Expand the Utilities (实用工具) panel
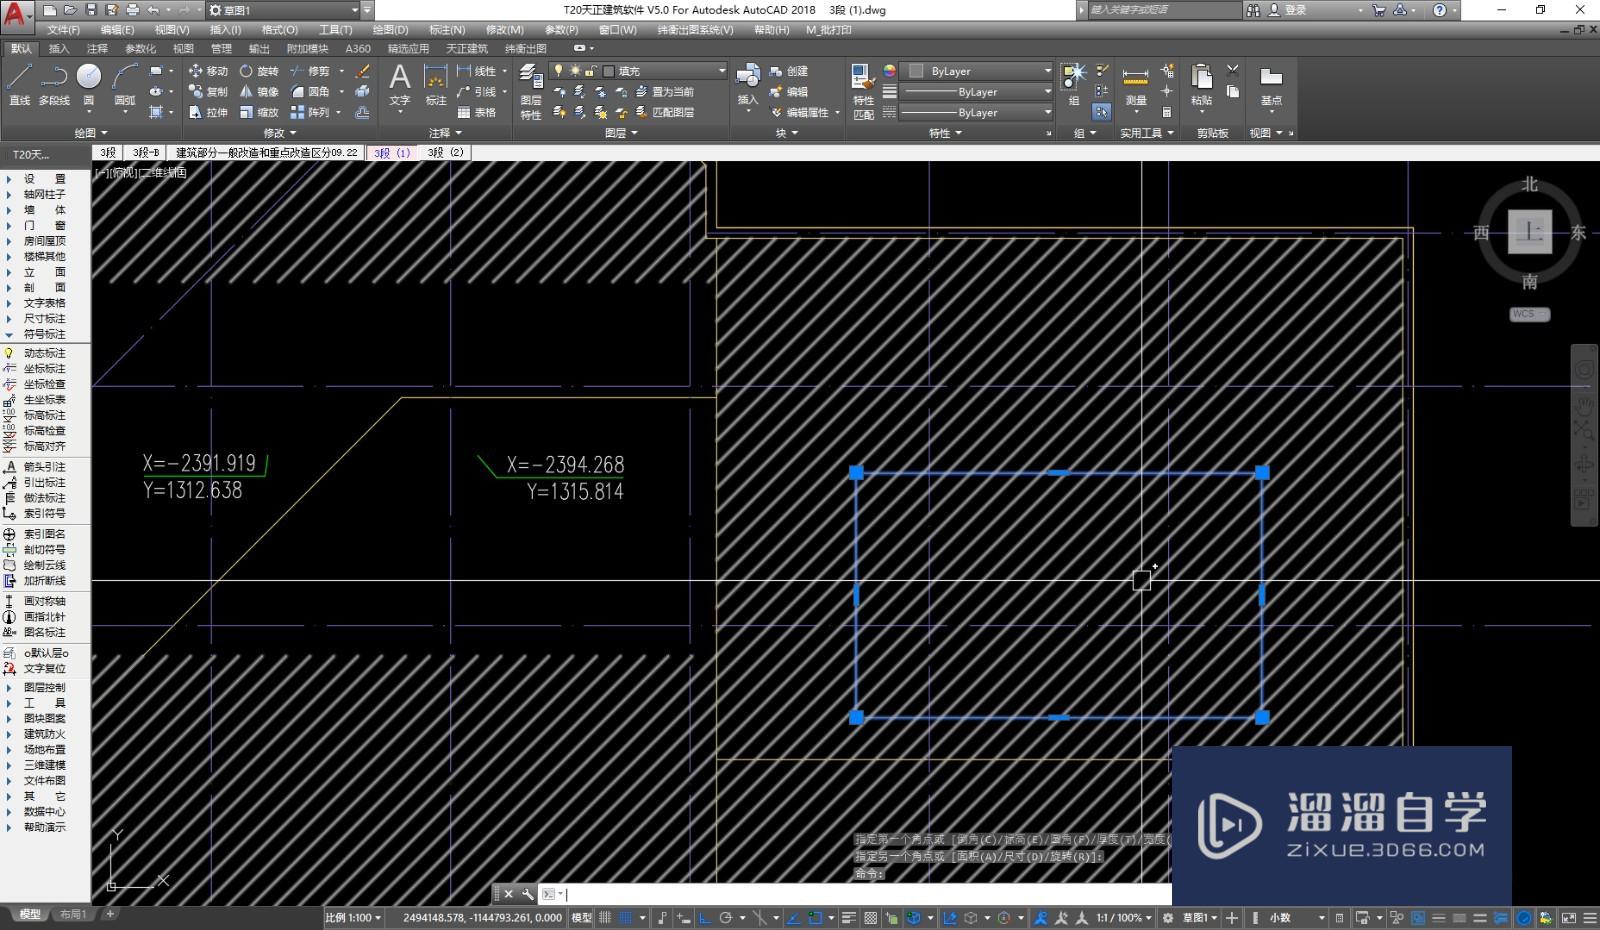Image resolution: width=1600 pixels, height=930 pixels. [1146, 133]
